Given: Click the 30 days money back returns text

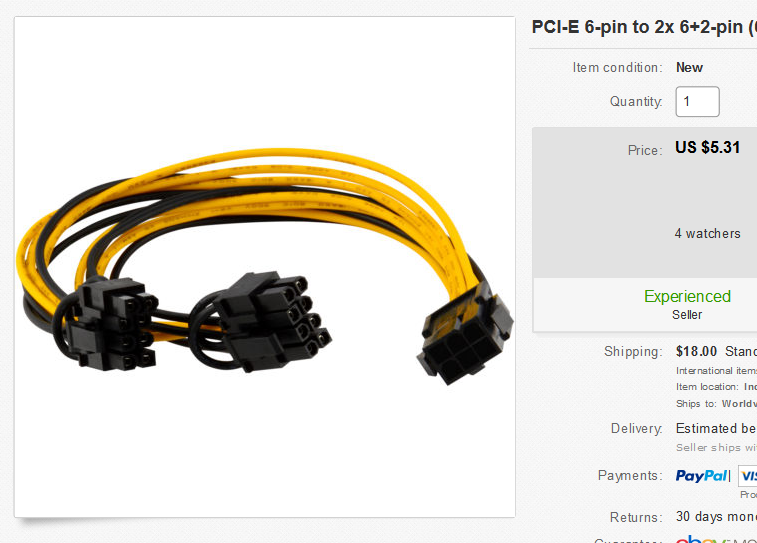Looking at the screenshot, I should coord(716,517).
